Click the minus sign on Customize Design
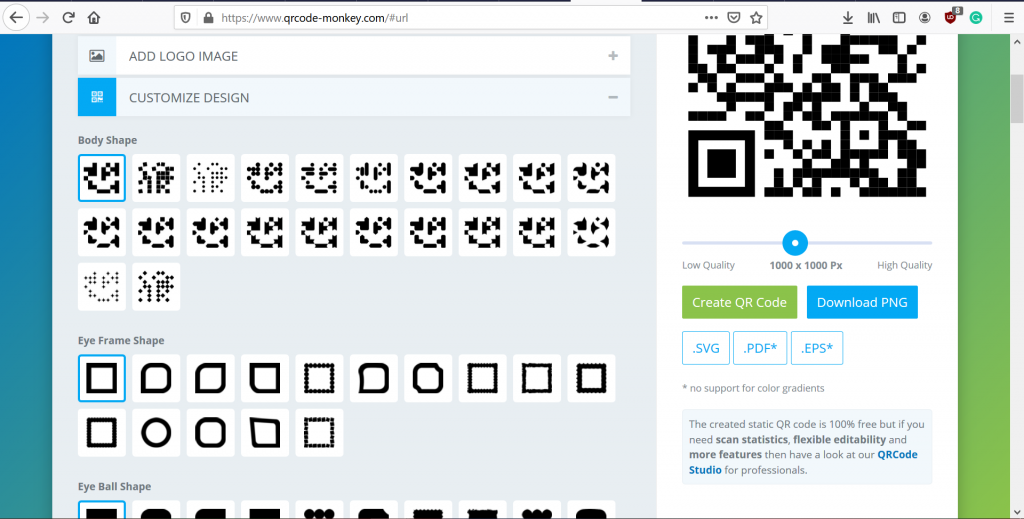 [x=613, y=97]
